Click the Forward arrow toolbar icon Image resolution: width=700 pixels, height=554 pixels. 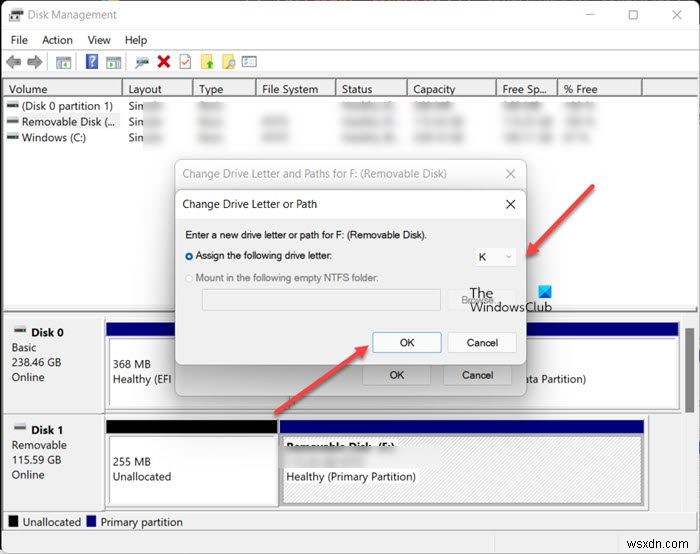point(35,62)
